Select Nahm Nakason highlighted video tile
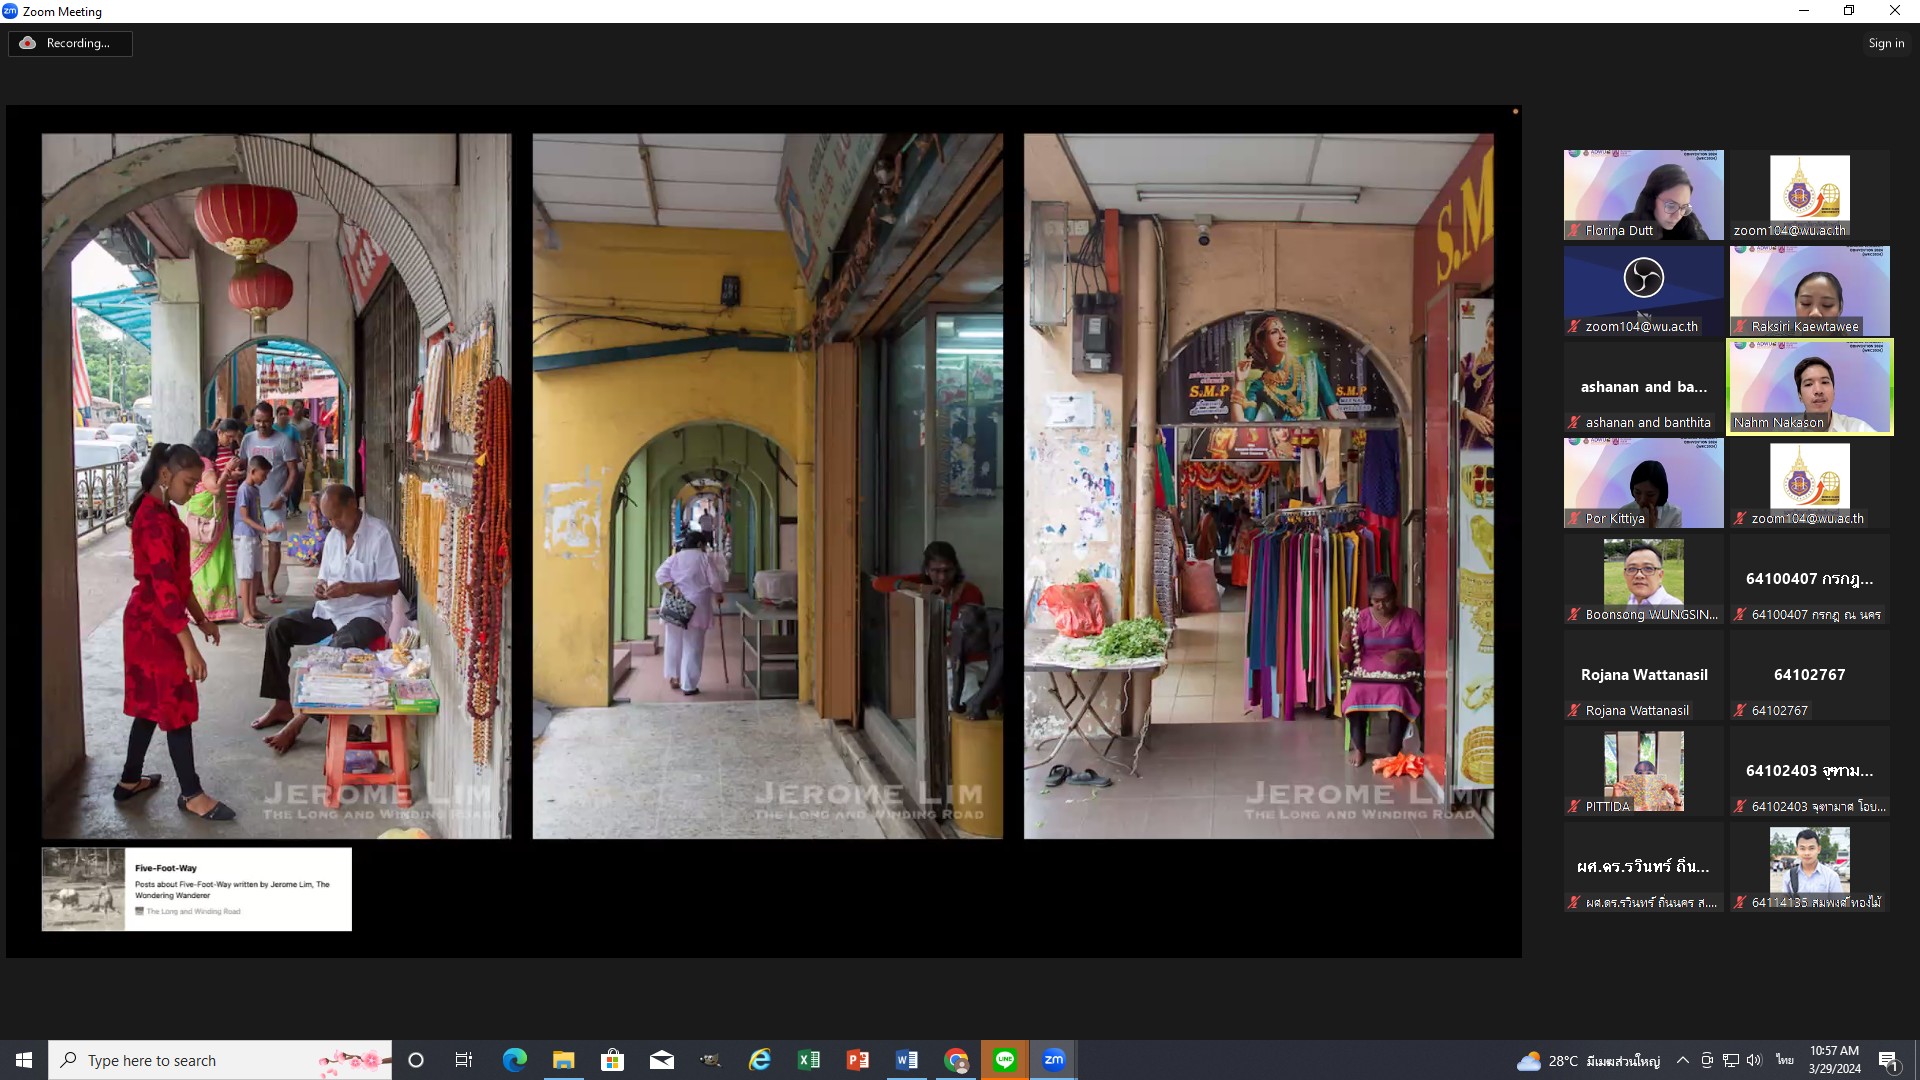The height and width of the screenshot is (1080, 1920). tap(1809, 386)
